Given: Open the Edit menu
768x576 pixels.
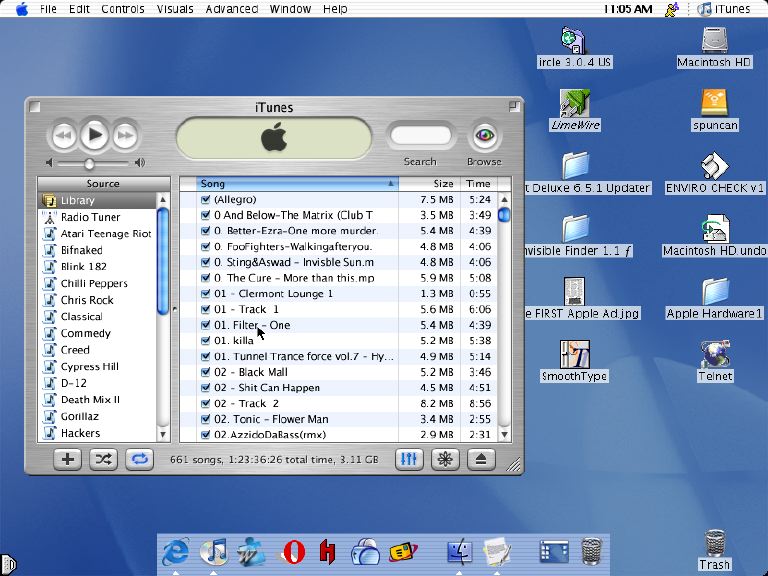Looking at the screenshot, I should (x=79, y=9).
